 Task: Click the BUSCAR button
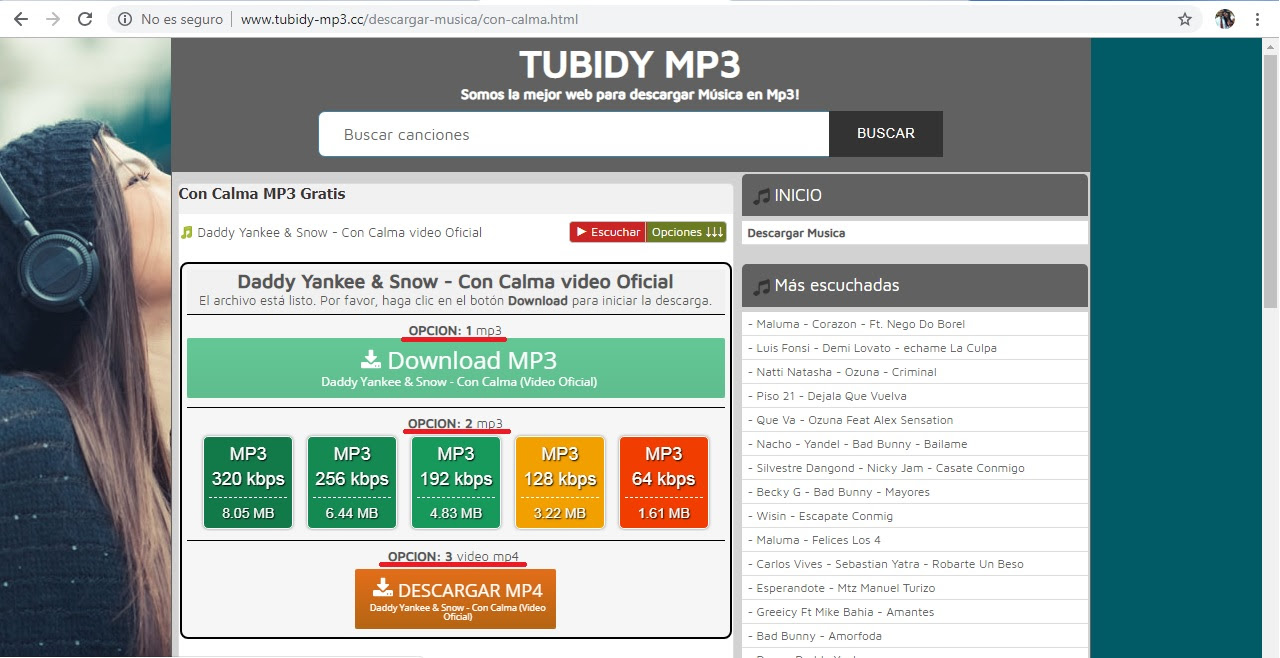(x=886, y=134)
